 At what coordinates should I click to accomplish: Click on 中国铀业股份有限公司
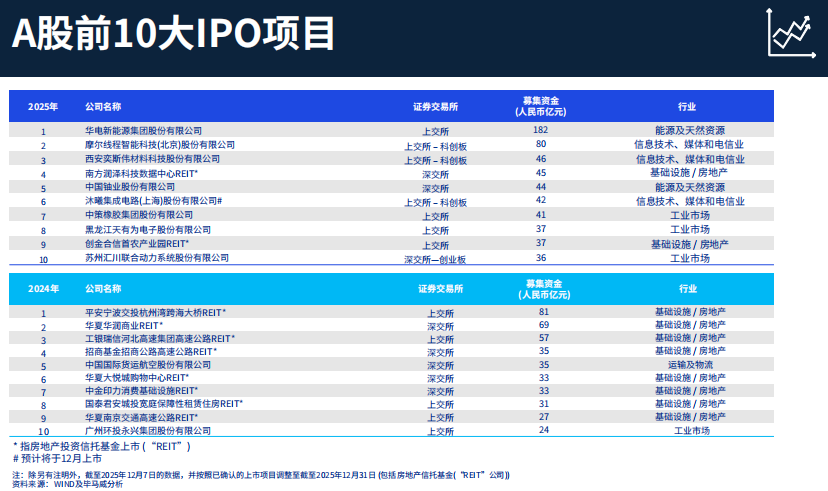130,187
